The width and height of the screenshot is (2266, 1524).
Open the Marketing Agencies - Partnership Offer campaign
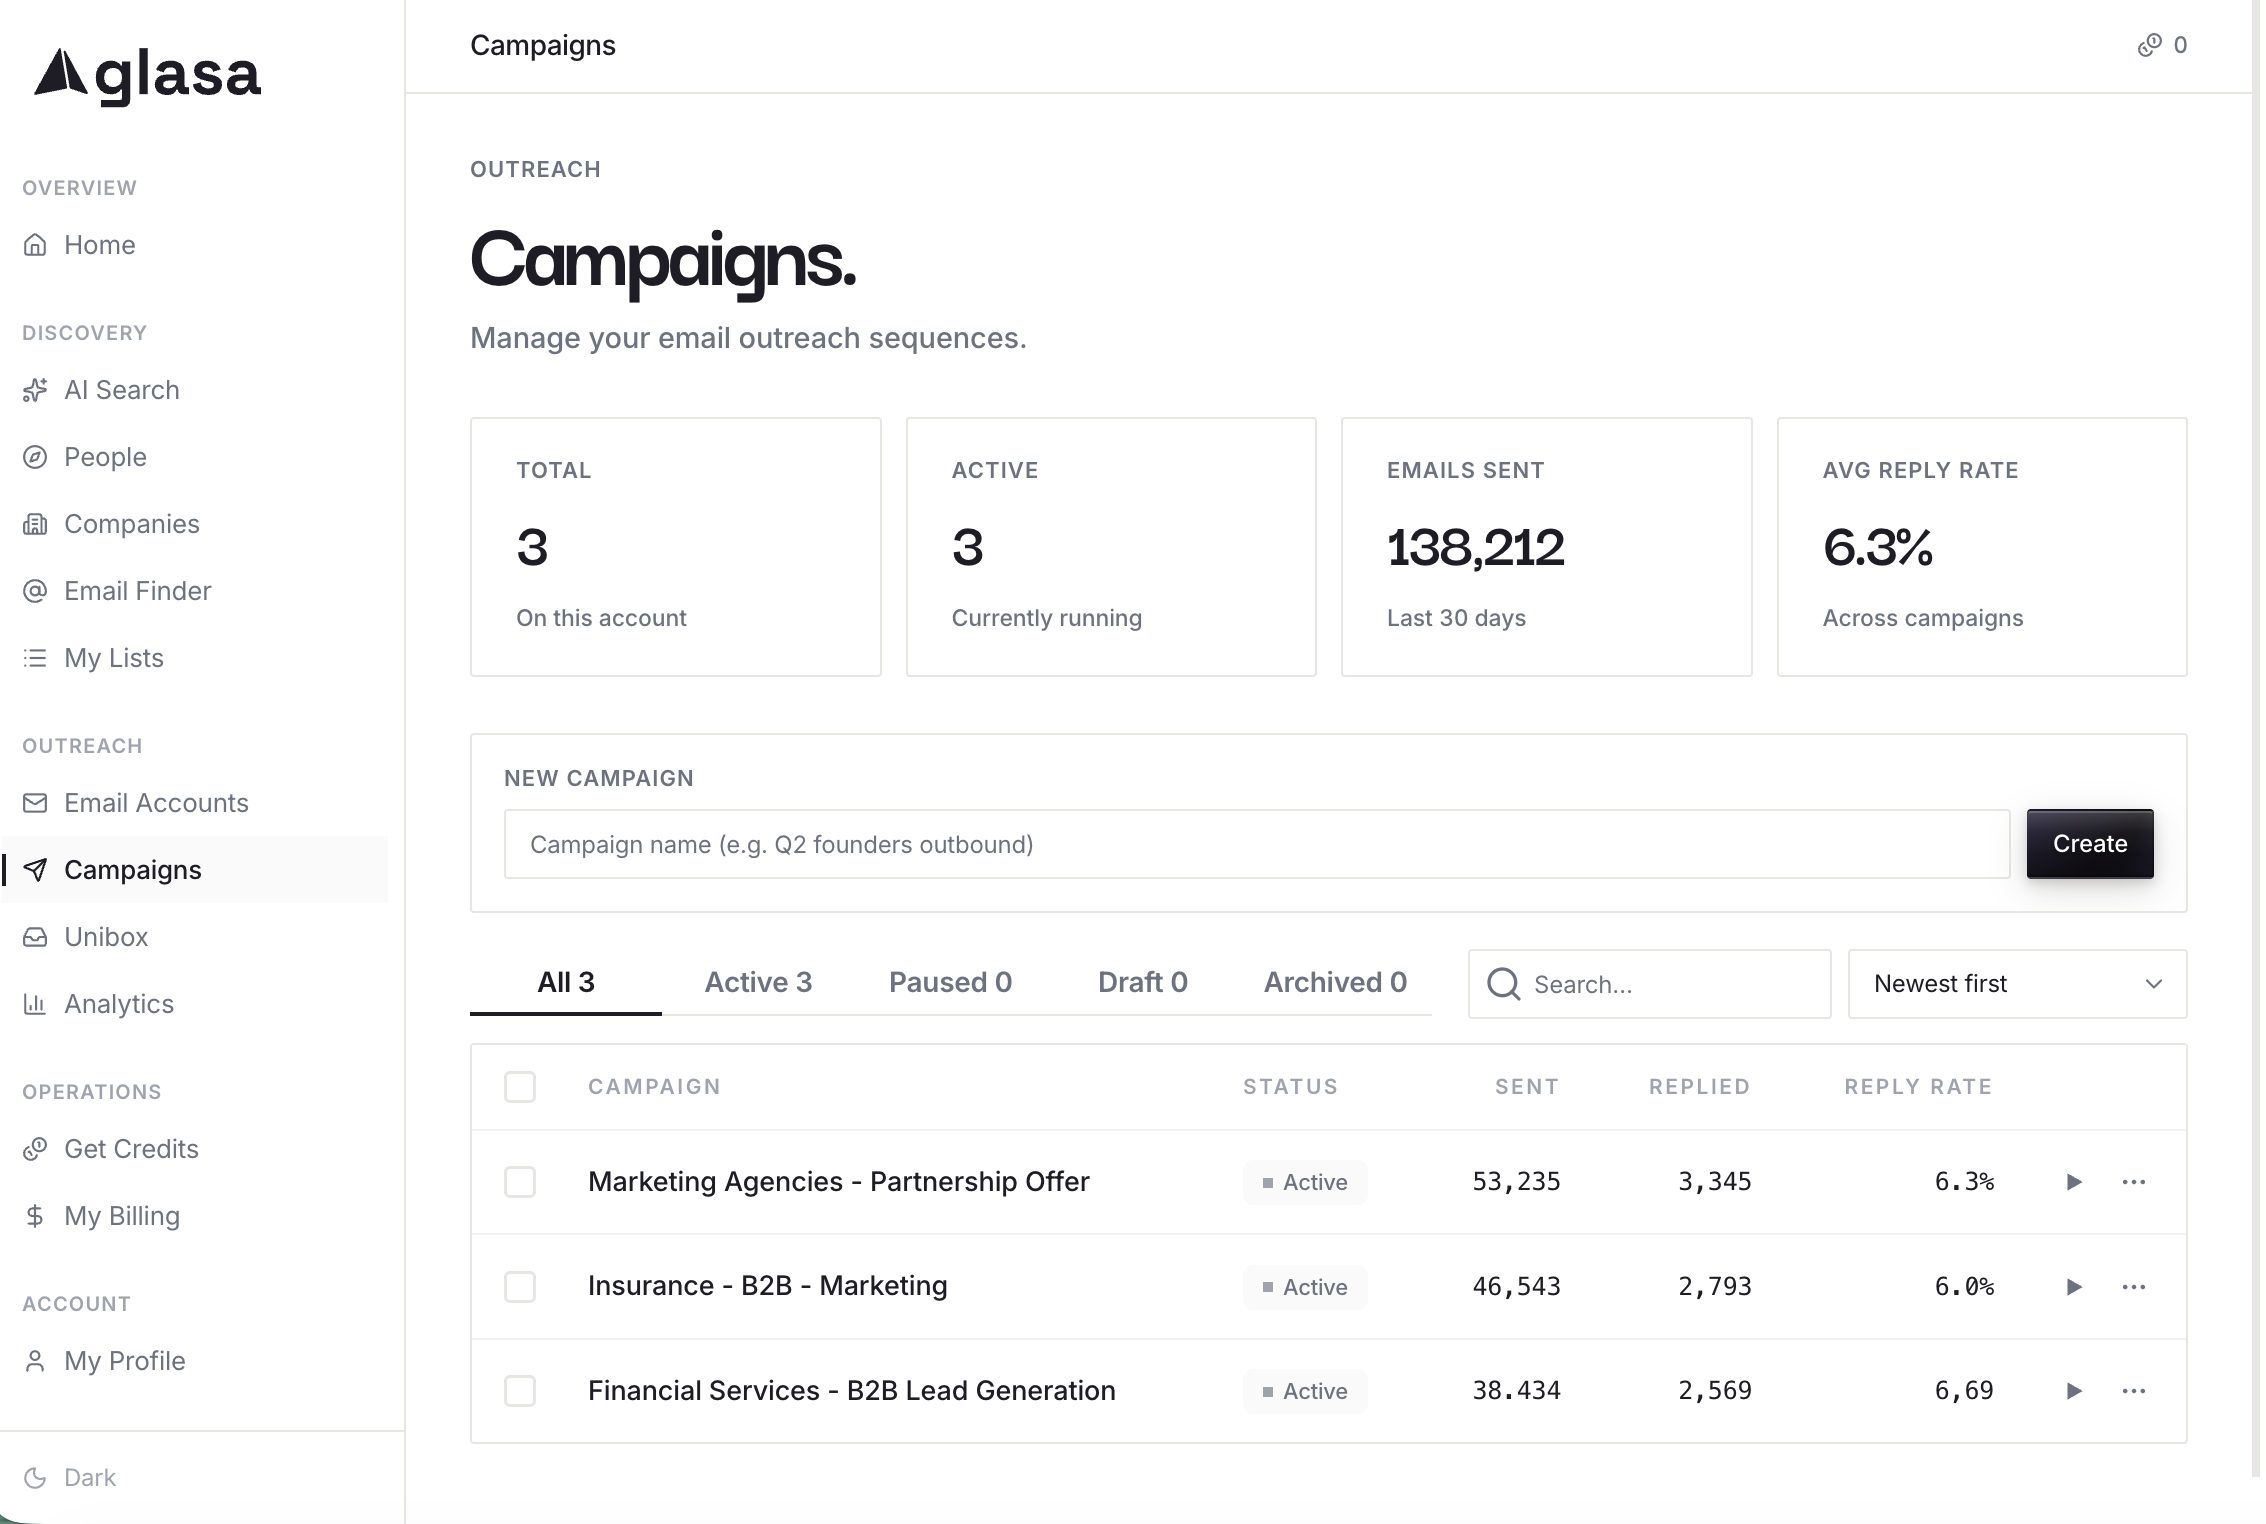click(839, 1182)
